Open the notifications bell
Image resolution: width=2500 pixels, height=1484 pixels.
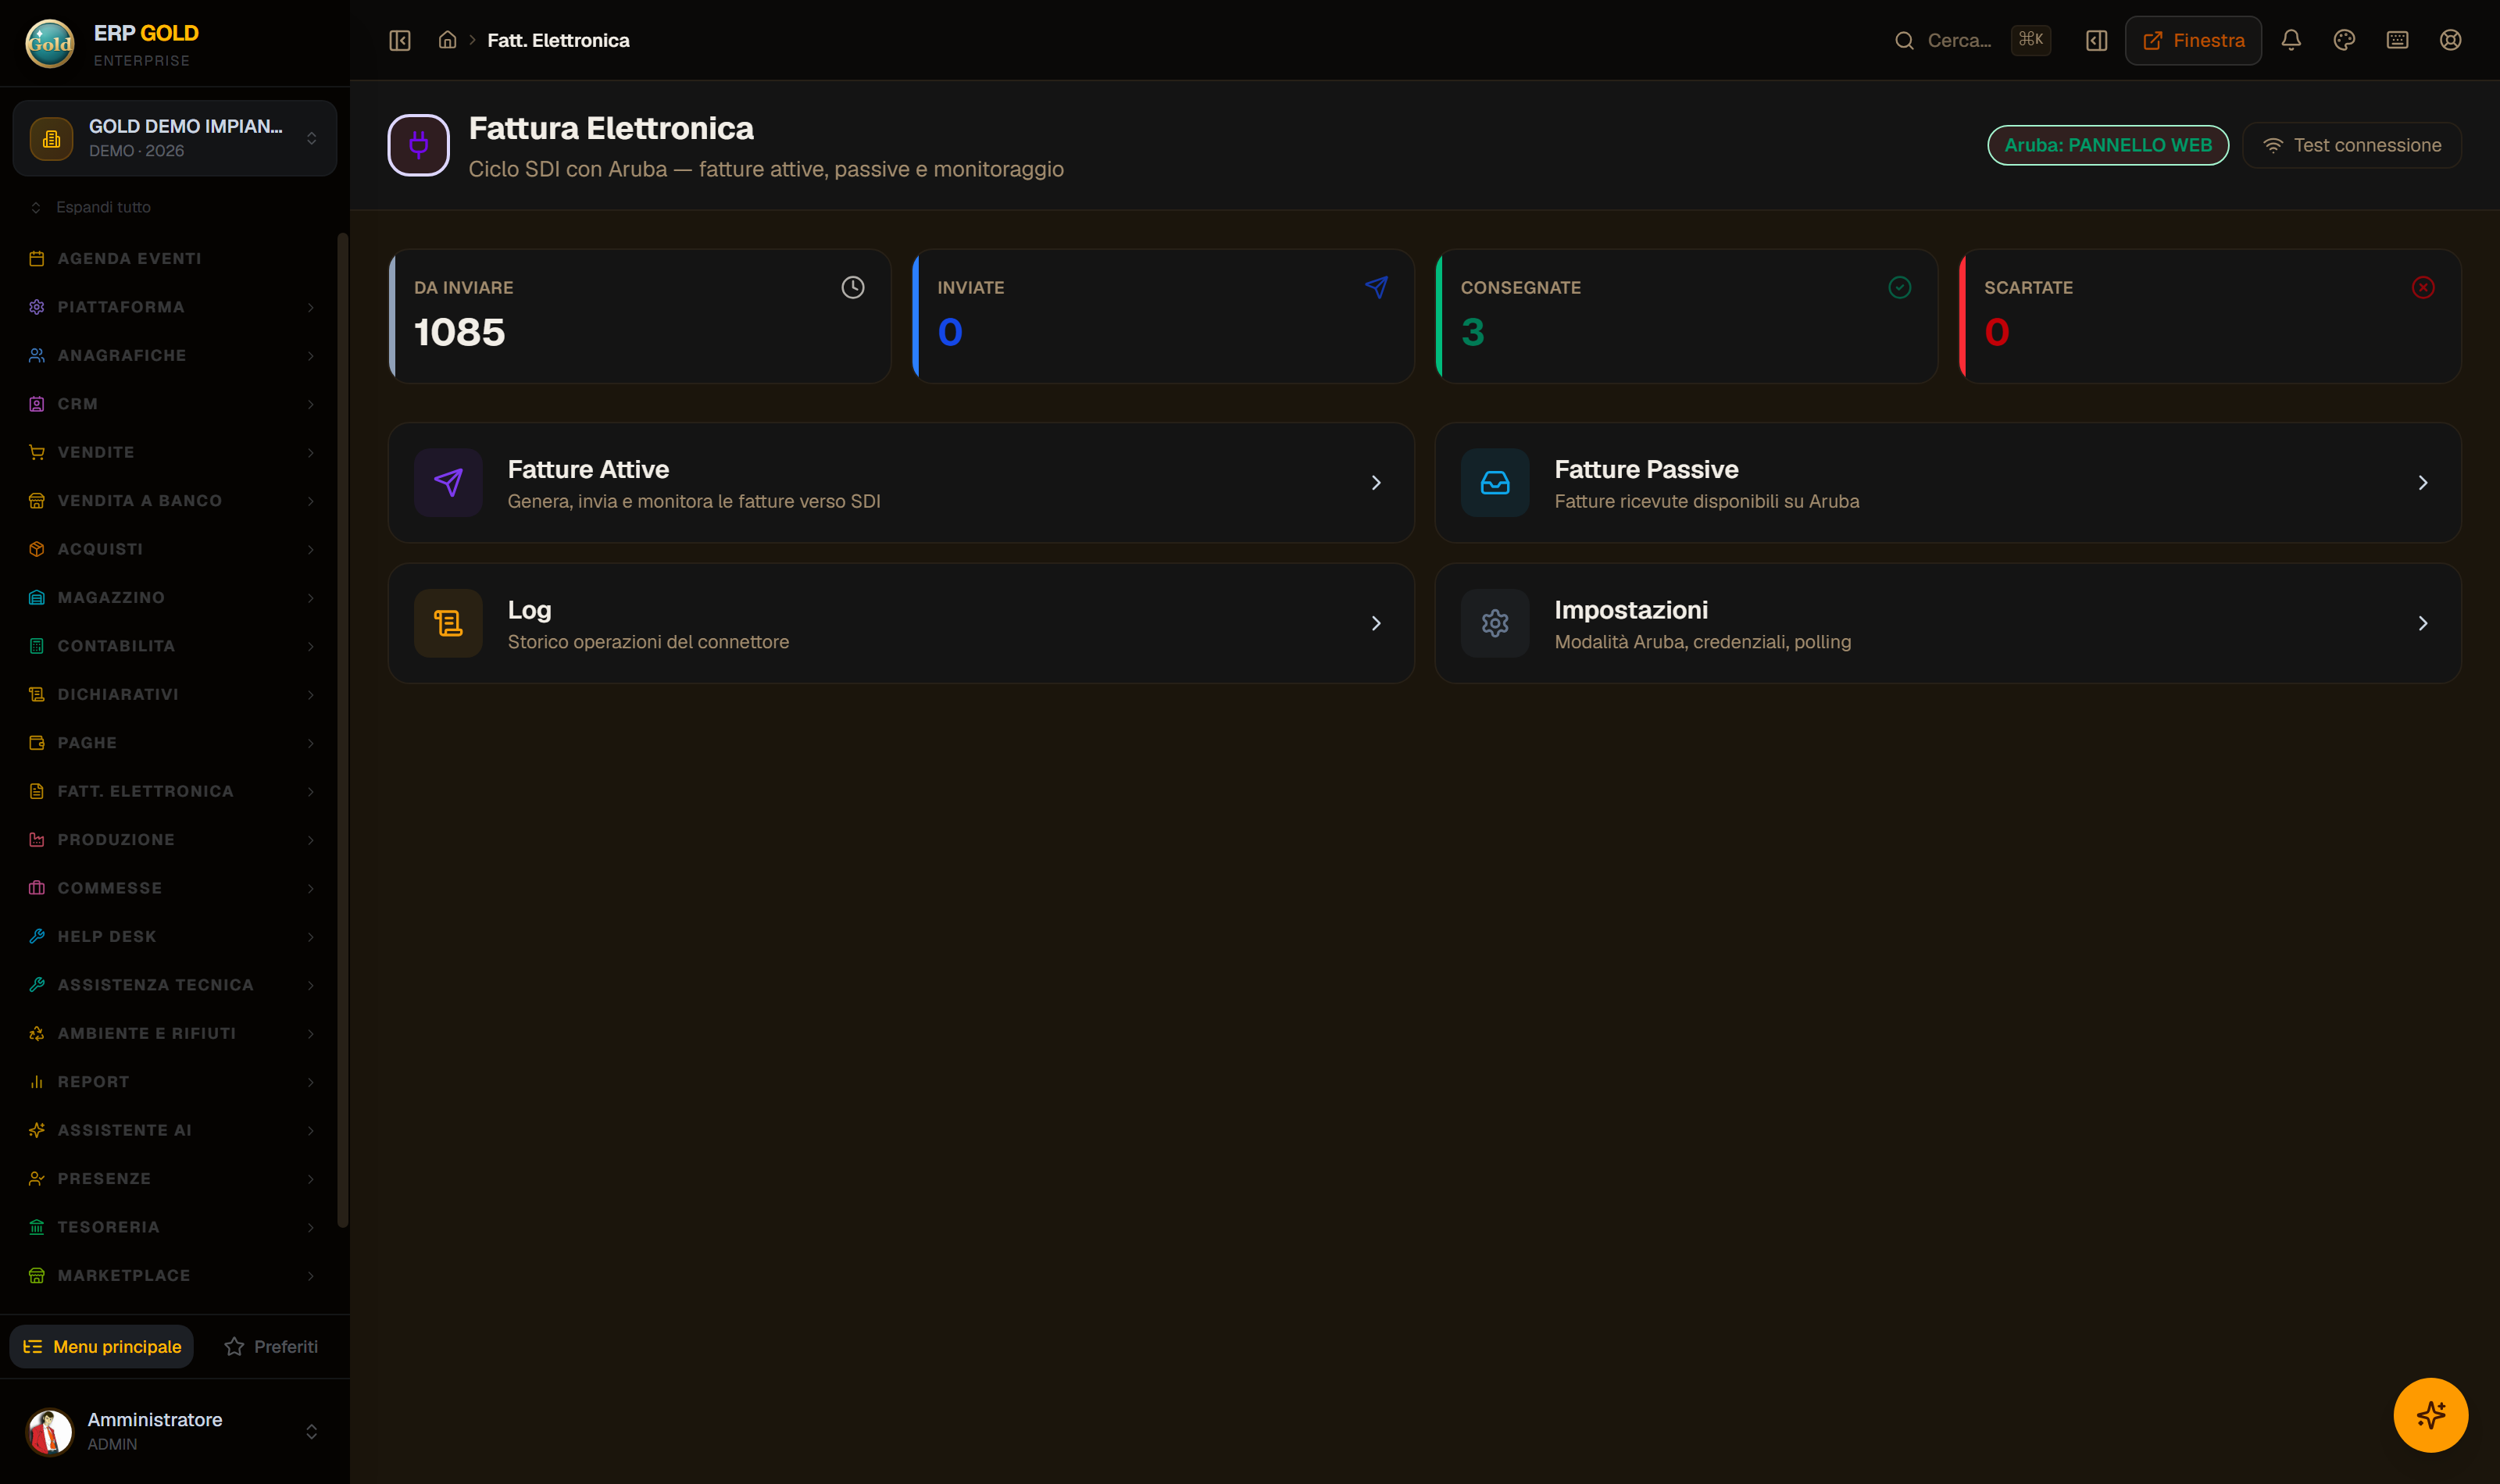pos(2291,40)
